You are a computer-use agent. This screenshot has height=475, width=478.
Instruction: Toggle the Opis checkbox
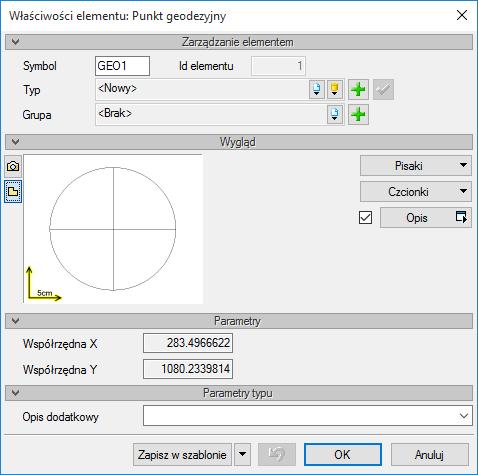pos(365,218)
